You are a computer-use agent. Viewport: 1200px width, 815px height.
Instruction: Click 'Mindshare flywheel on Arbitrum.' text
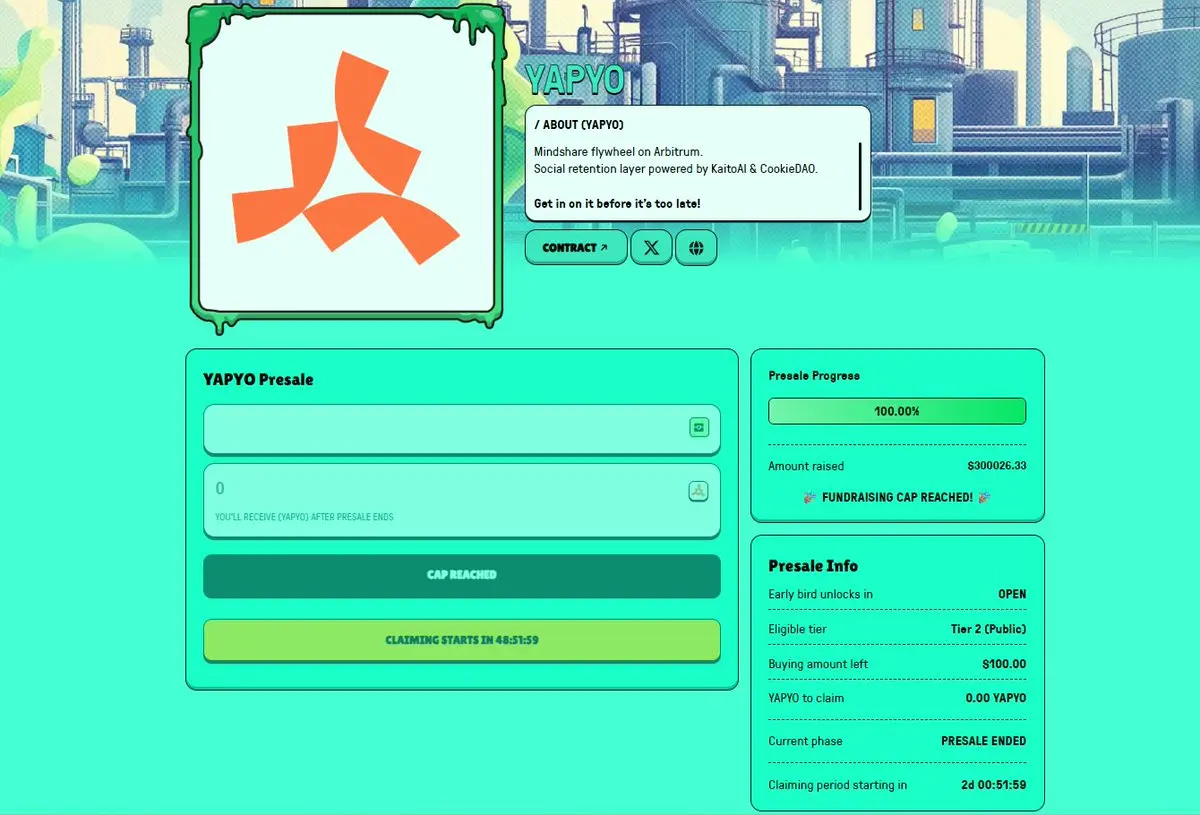pyautogui.click(x=618, y=151)
